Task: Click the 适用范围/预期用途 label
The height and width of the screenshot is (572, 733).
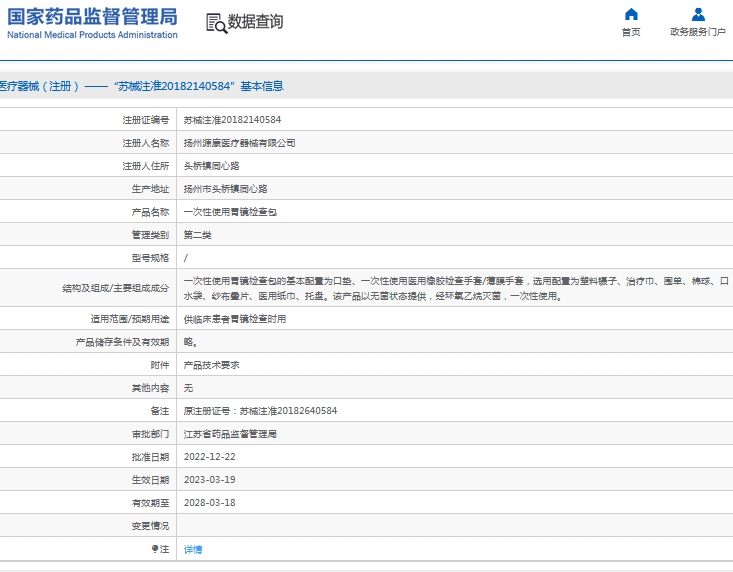Action: pyautogui.click(x=129, y=319)
